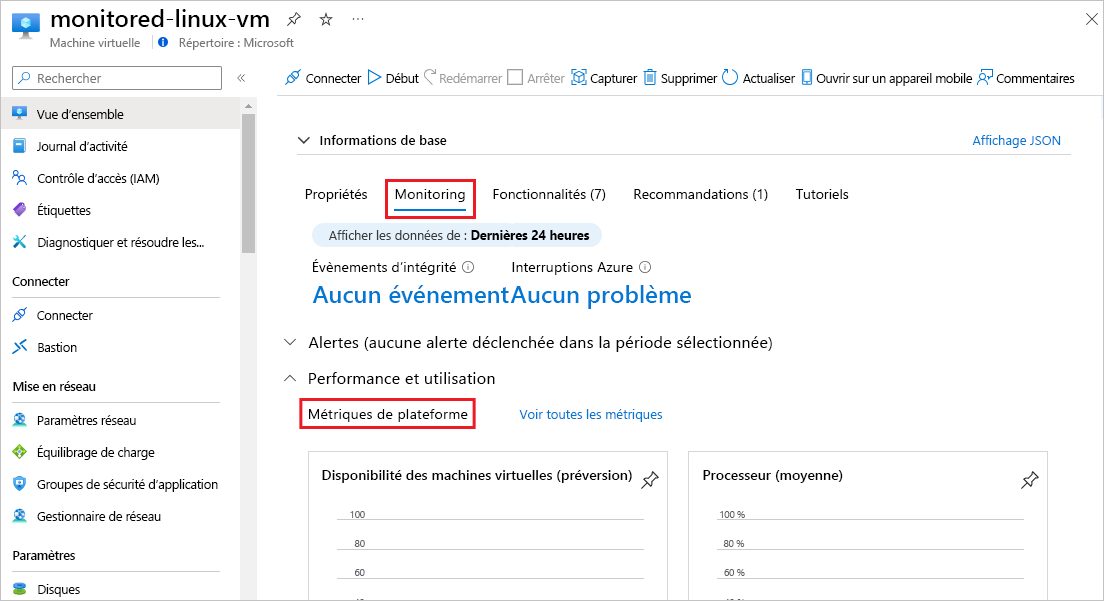Click Supprimer to delete the VM

point(680,78)
